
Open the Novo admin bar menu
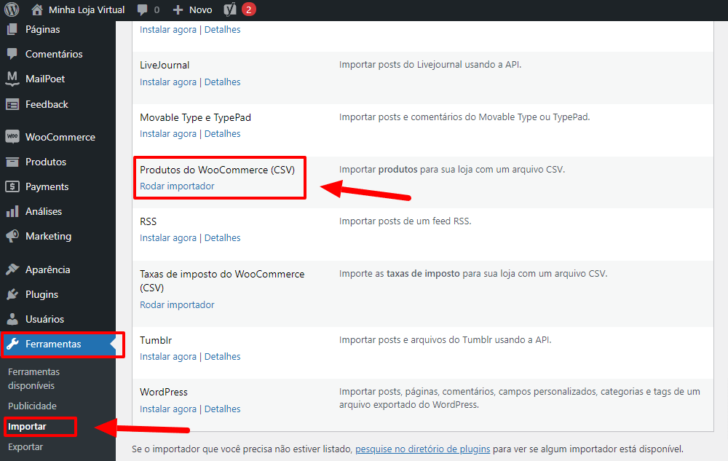pyautogui.click(x=201, y=10)
